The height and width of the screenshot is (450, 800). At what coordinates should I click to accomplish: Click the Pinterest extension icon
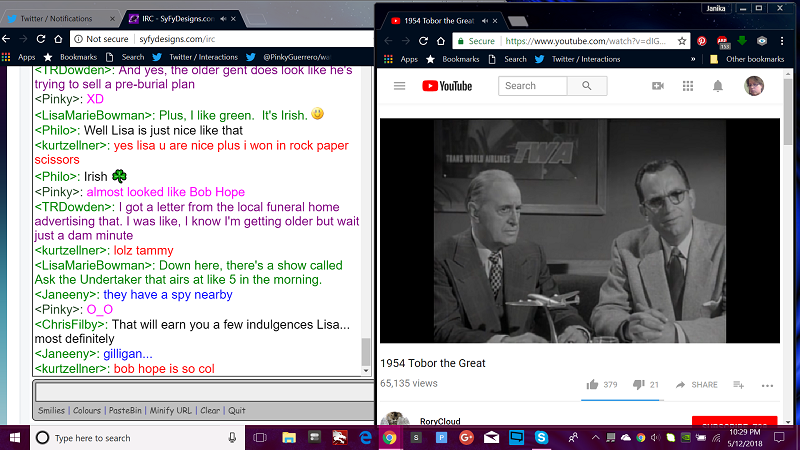click(702, 41)
